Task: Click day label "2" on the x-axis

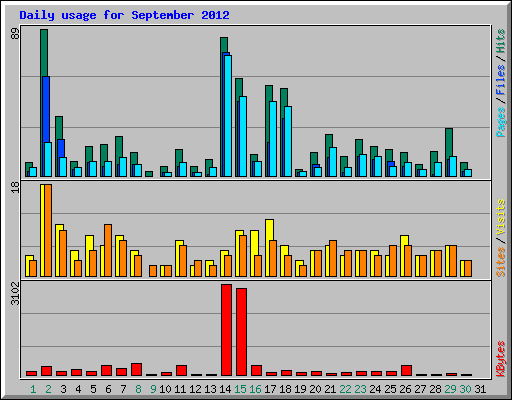Action: tap(48, 389)
